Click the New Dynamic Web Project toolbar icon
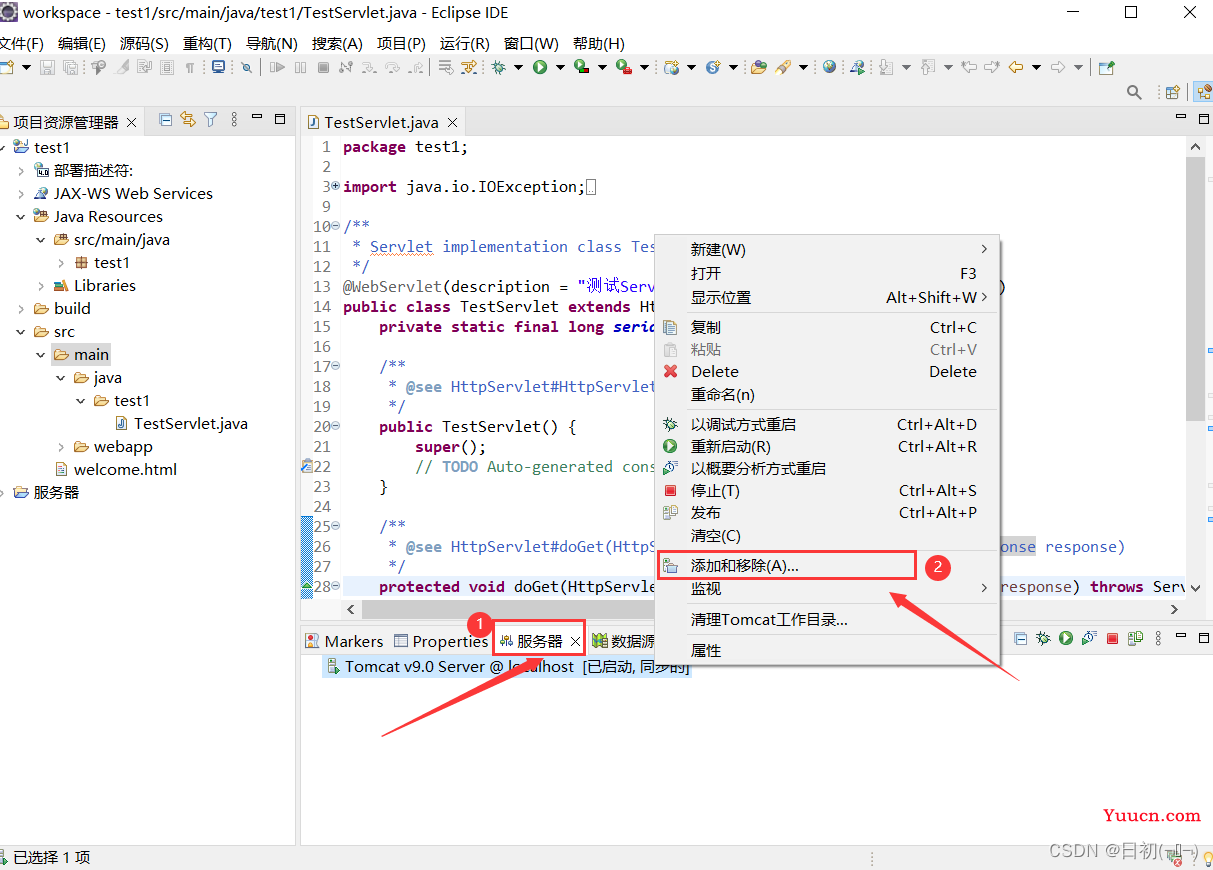This screenshot has height=870, width=1213. point(672,67)
